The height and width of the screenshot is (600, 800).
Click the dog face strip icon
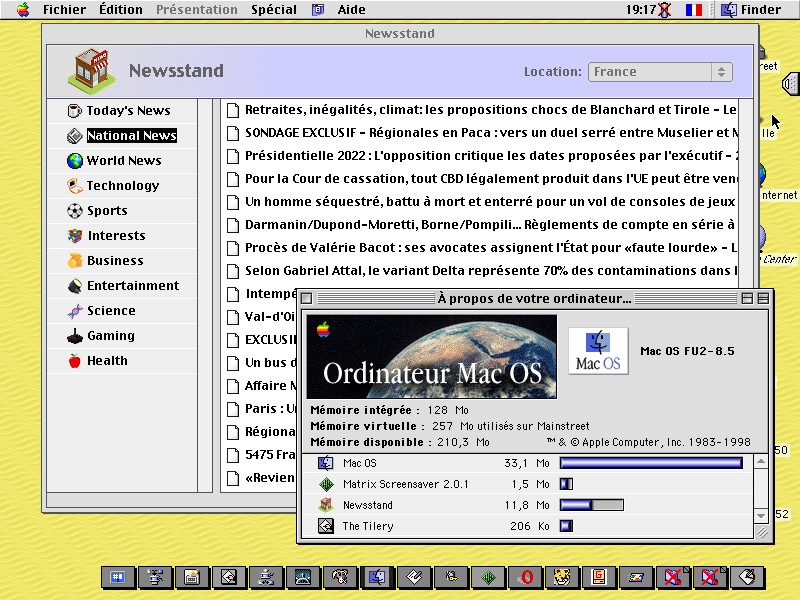click(x=340, y=577)
